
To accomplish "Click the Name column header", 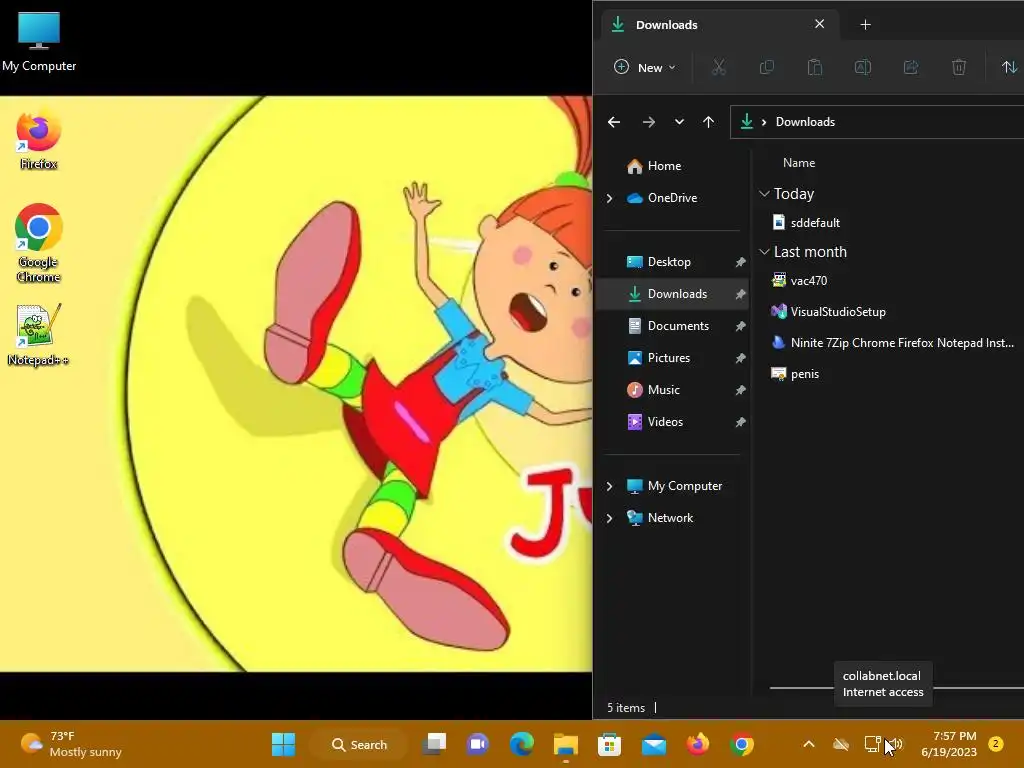I will (799, 163).
